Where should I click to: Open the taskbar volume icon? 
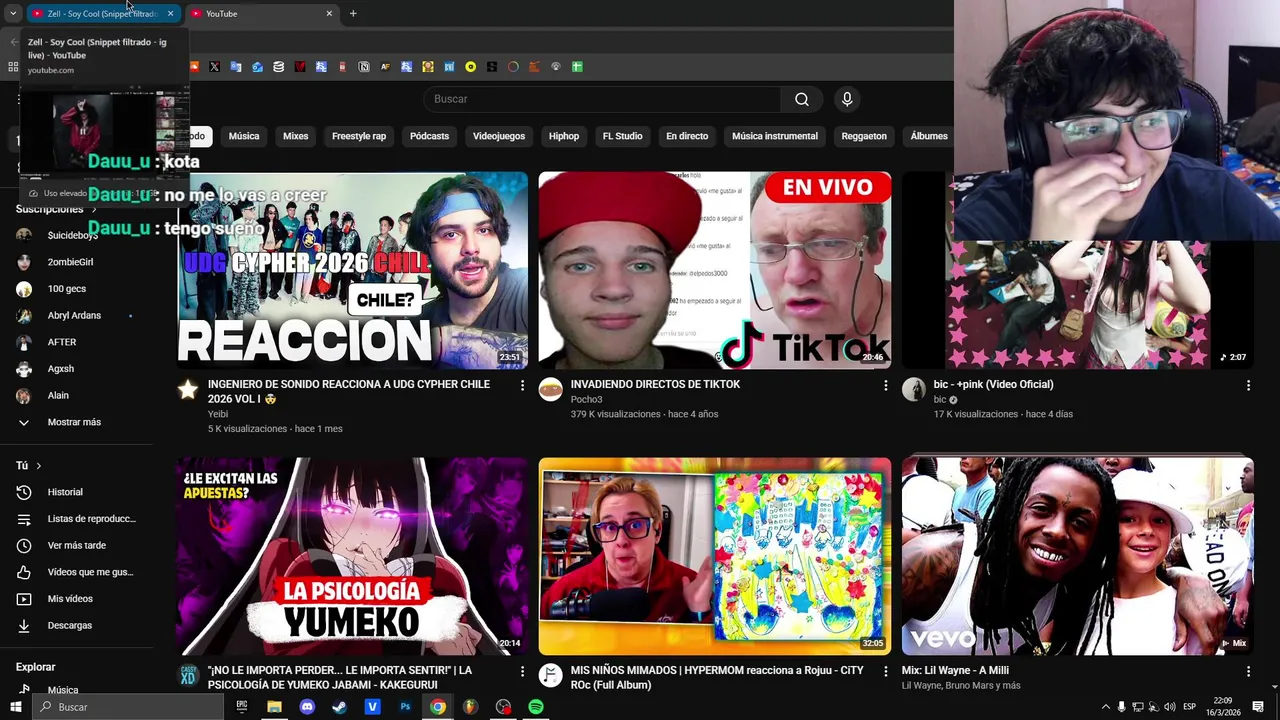1169,707
